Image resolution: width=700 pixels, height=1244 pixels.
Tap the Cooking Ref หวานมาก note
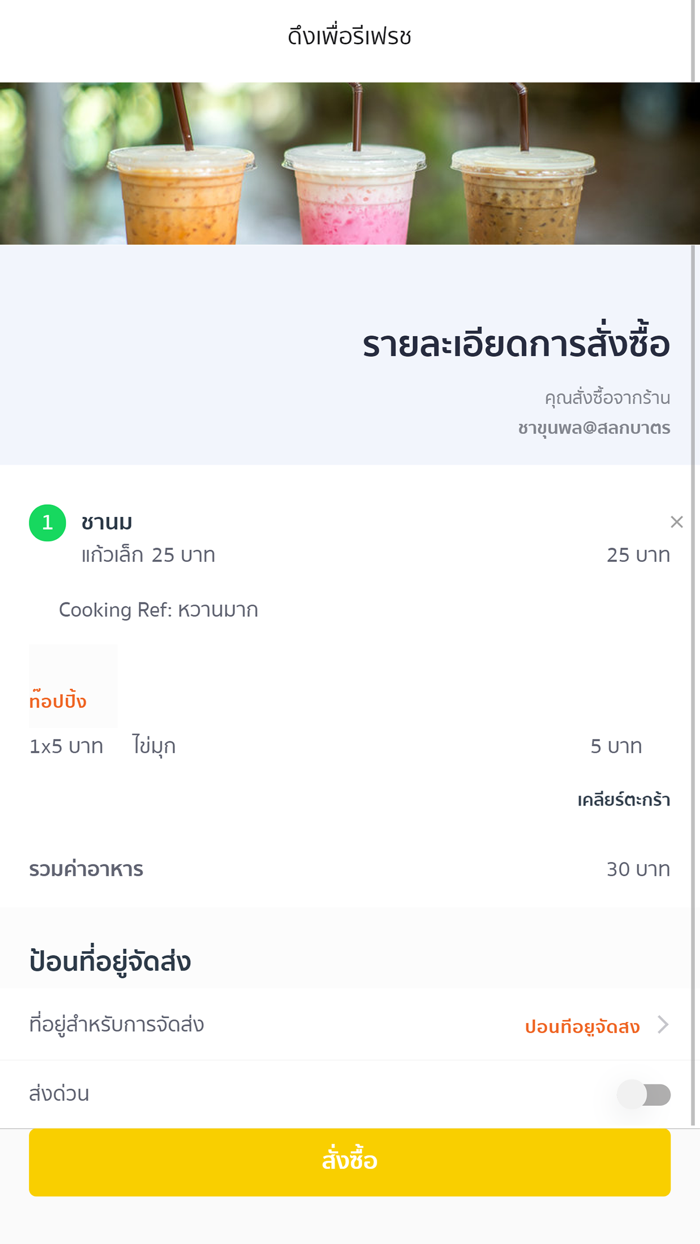pyautogui.click(x=158, y=610)
